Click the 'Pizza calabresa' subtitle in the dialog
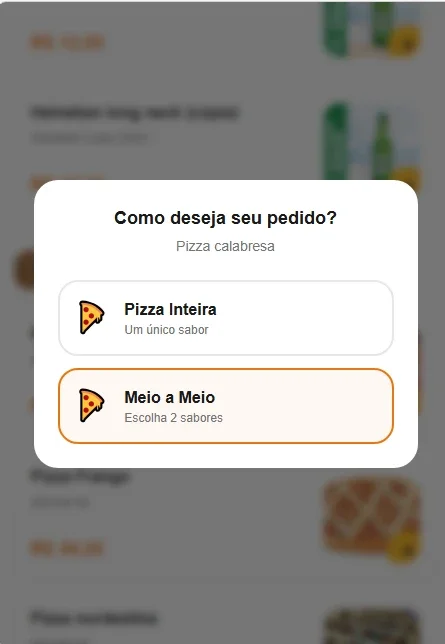This screenshot has height=644, width=445. click(226, 246)
